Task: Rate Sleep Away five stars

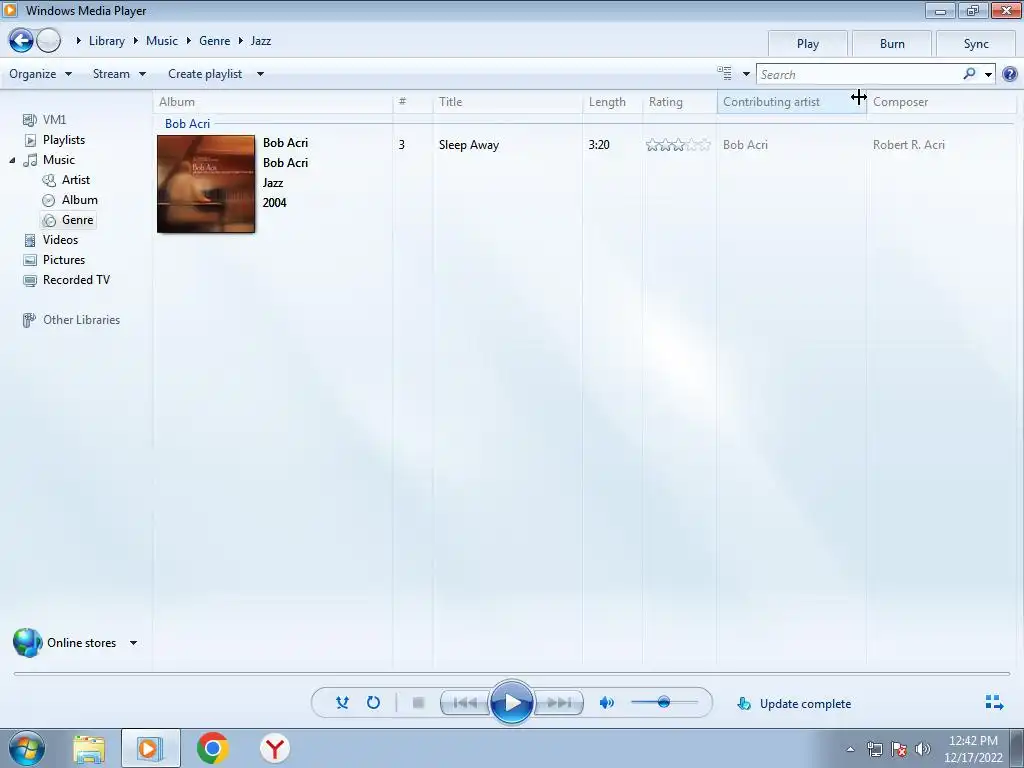Action: click(704, 145)
